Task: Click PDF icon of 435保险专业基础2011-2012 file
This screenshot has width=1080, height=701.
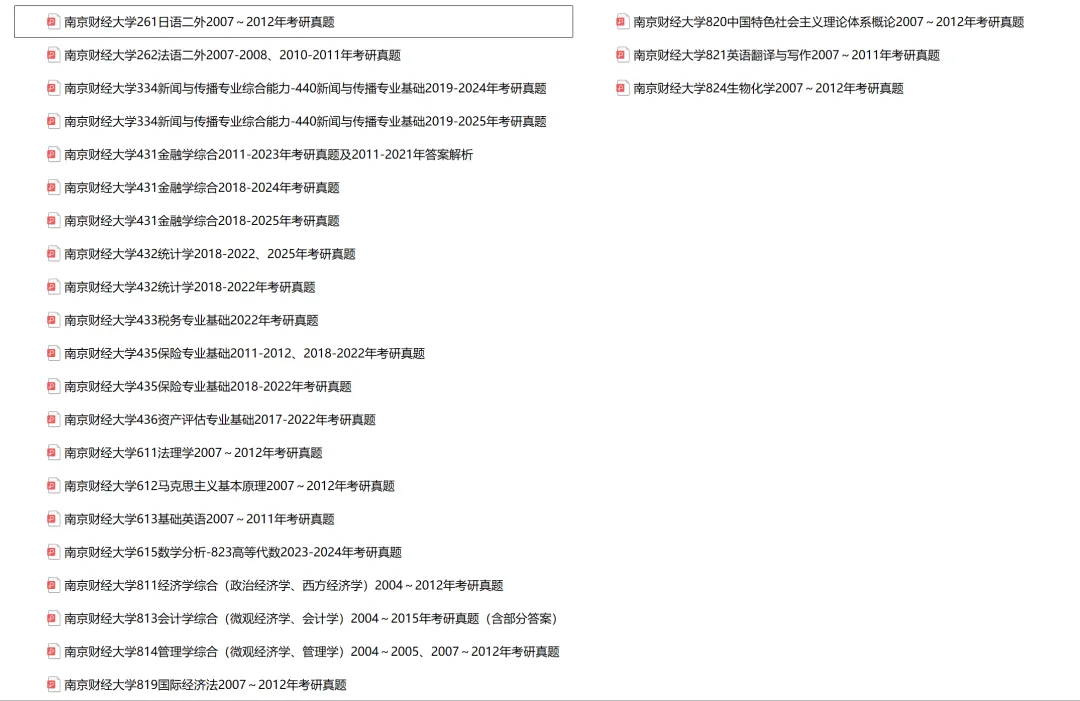Action: click(x=53, y=353)
